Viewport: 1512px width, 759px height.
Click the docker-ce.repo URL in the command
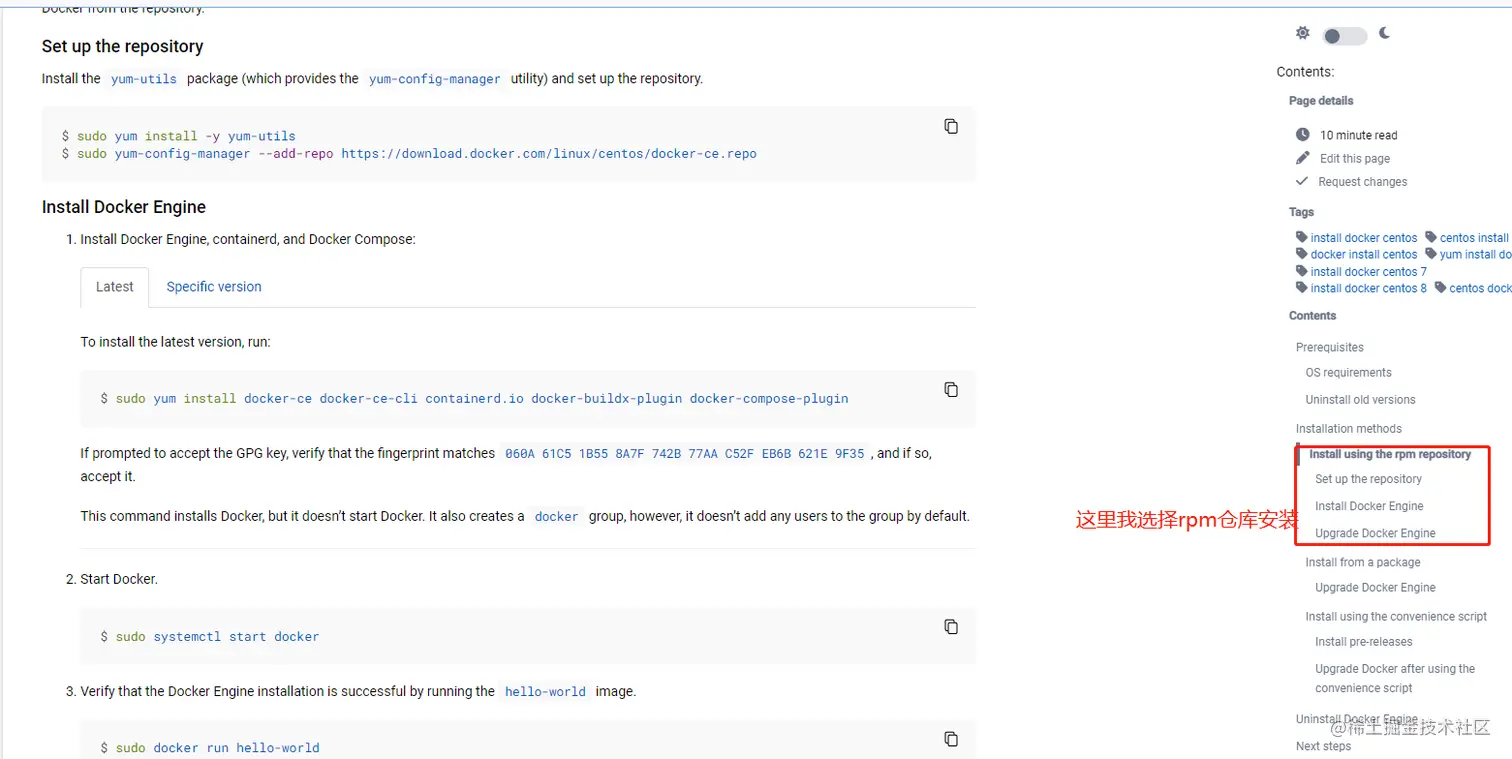(x=549, y=154)
